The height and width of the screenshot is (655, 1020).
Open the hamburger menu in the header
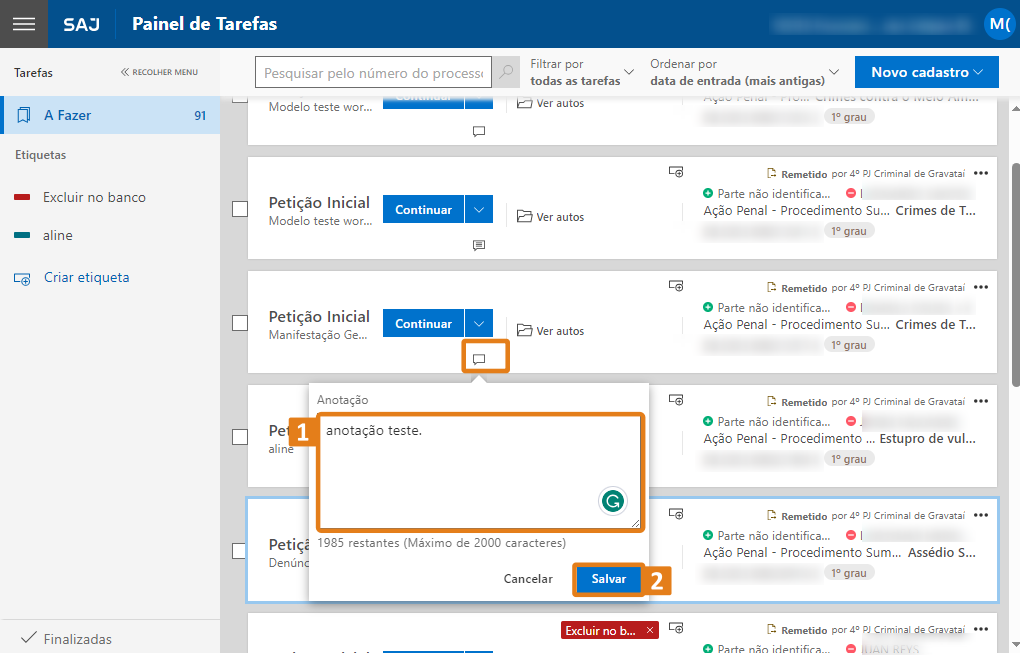coord(23,24)
